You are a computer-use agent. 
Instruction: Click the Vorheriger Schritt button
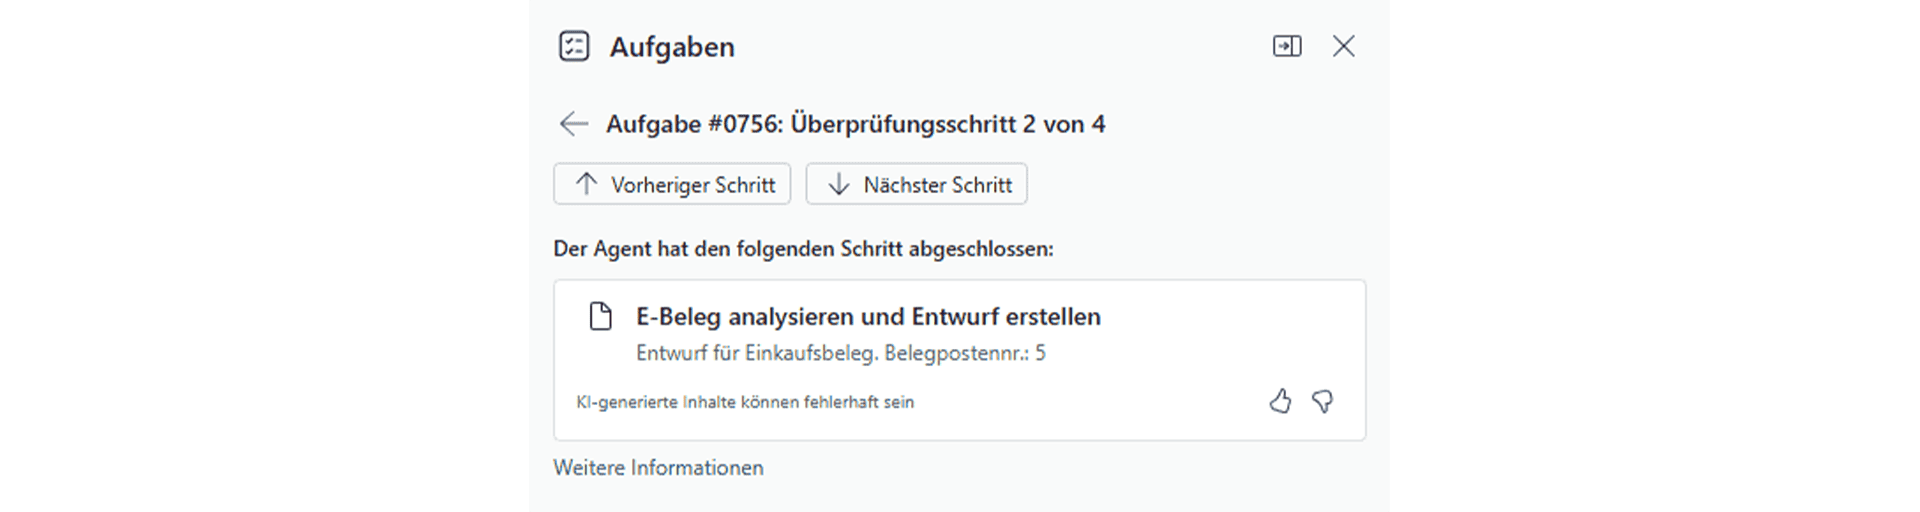pyautogui.click(x=672, y=184)
